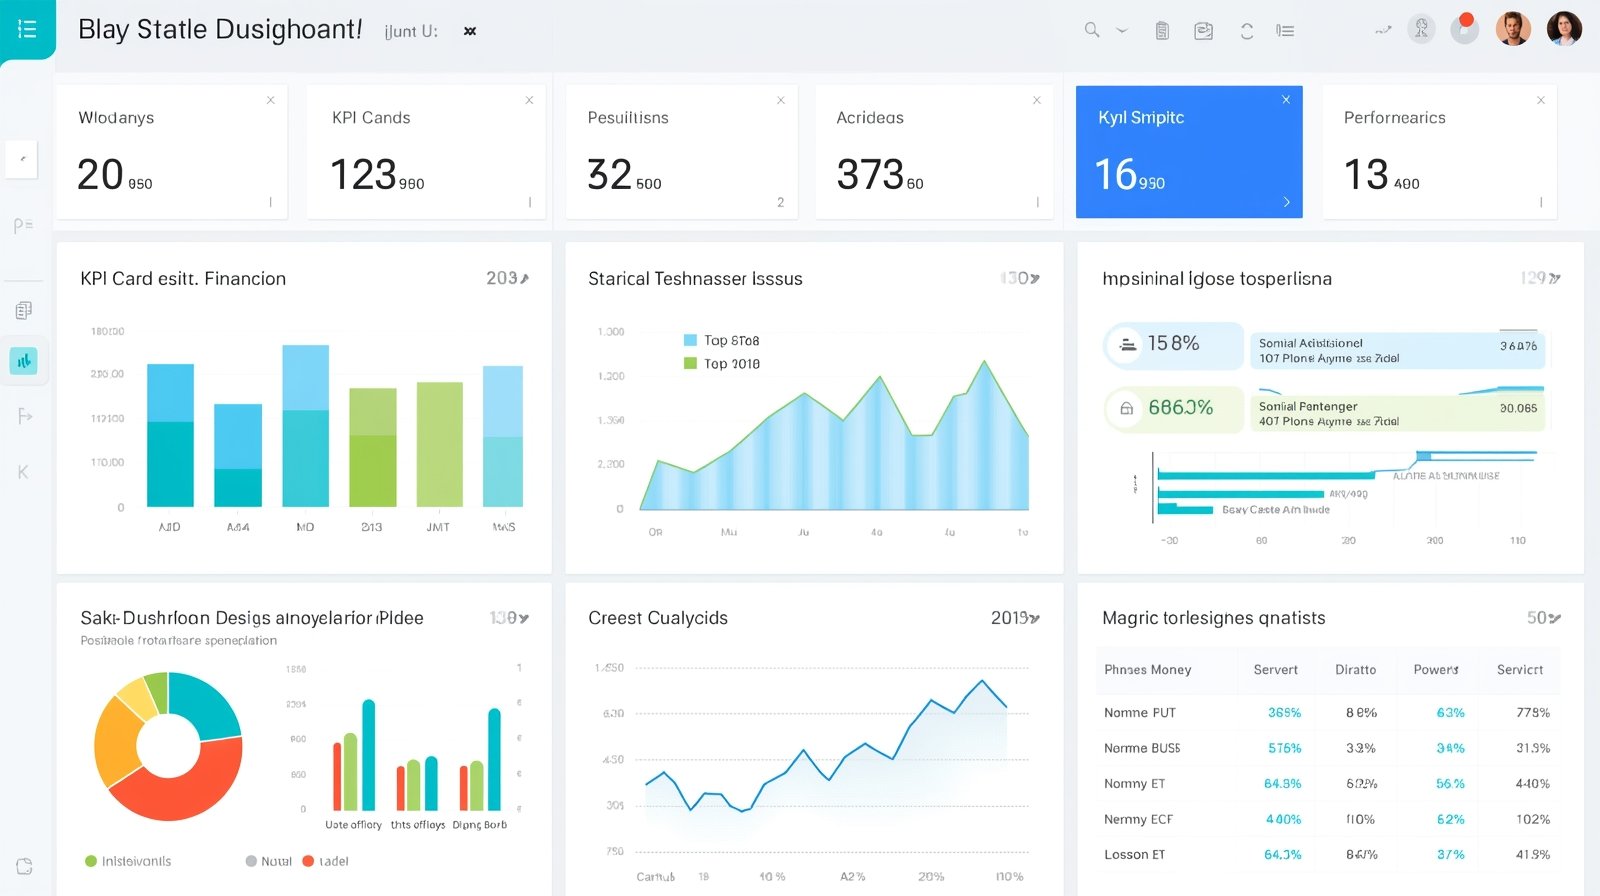Expand the chevron next to search

tap(1122, 31)
